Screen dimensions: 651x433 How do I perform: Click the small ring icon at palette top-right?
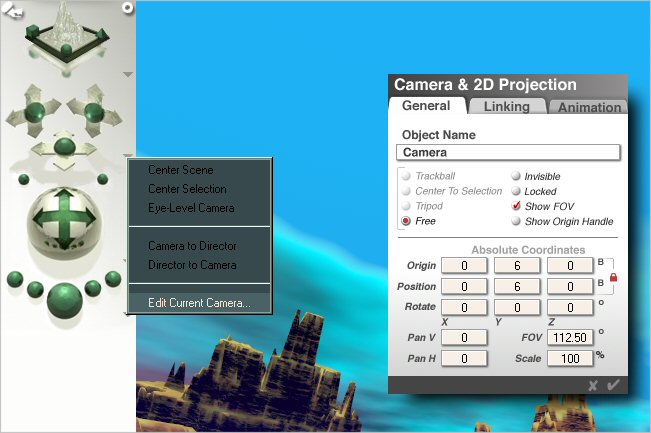[x=127, y=7]
